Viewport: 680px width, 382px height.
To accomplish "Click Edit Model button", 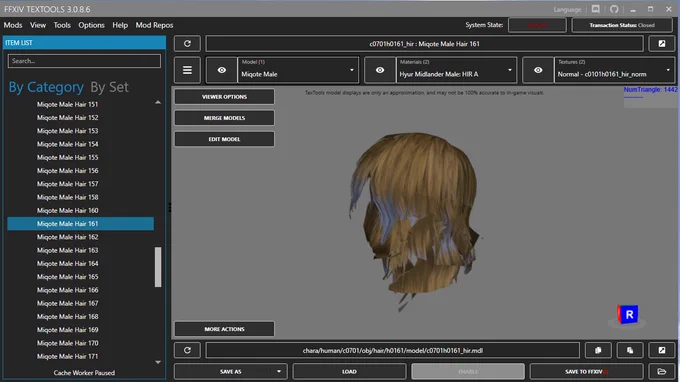I will coord(224,139).
